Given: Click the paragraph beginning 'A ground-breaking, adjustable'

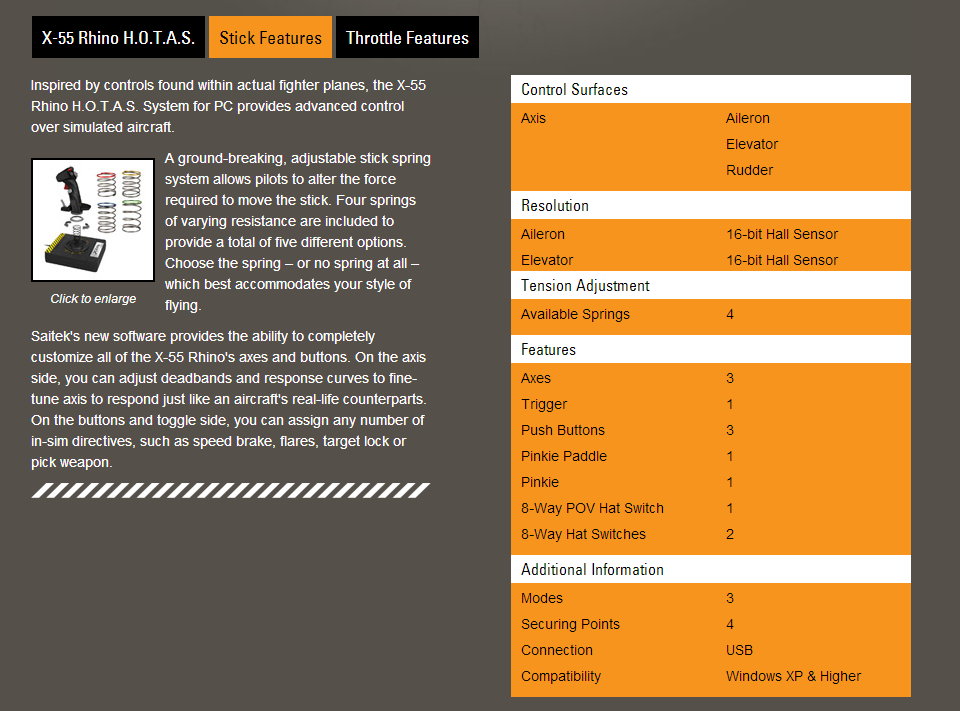Looking at the screenshot, I should (298, 231).
